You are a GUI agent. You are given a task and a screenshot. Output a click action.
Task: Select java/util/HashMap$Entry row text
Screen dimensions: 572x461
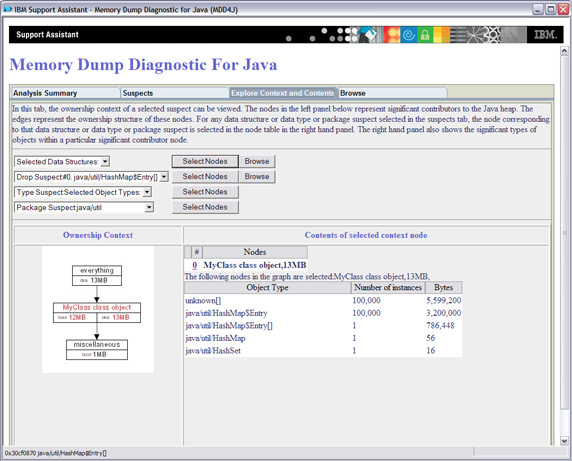pos(226,313)
